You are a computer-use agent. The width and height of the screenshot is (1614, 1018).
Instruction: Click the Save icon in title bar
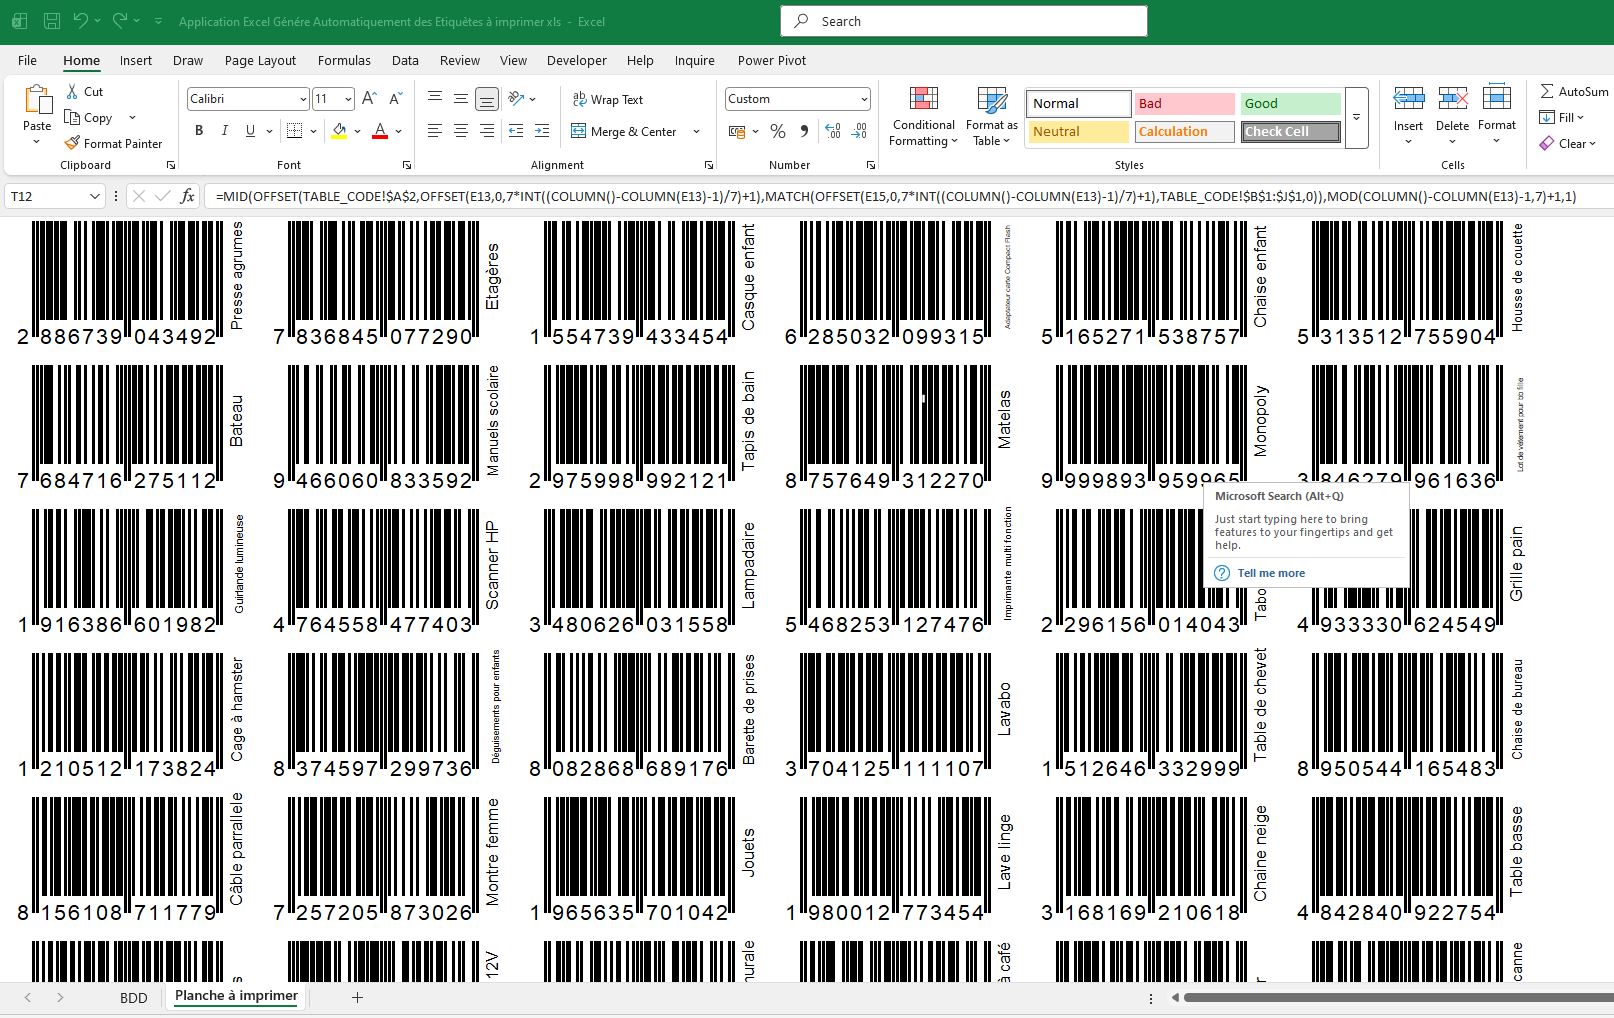[52, 21]
